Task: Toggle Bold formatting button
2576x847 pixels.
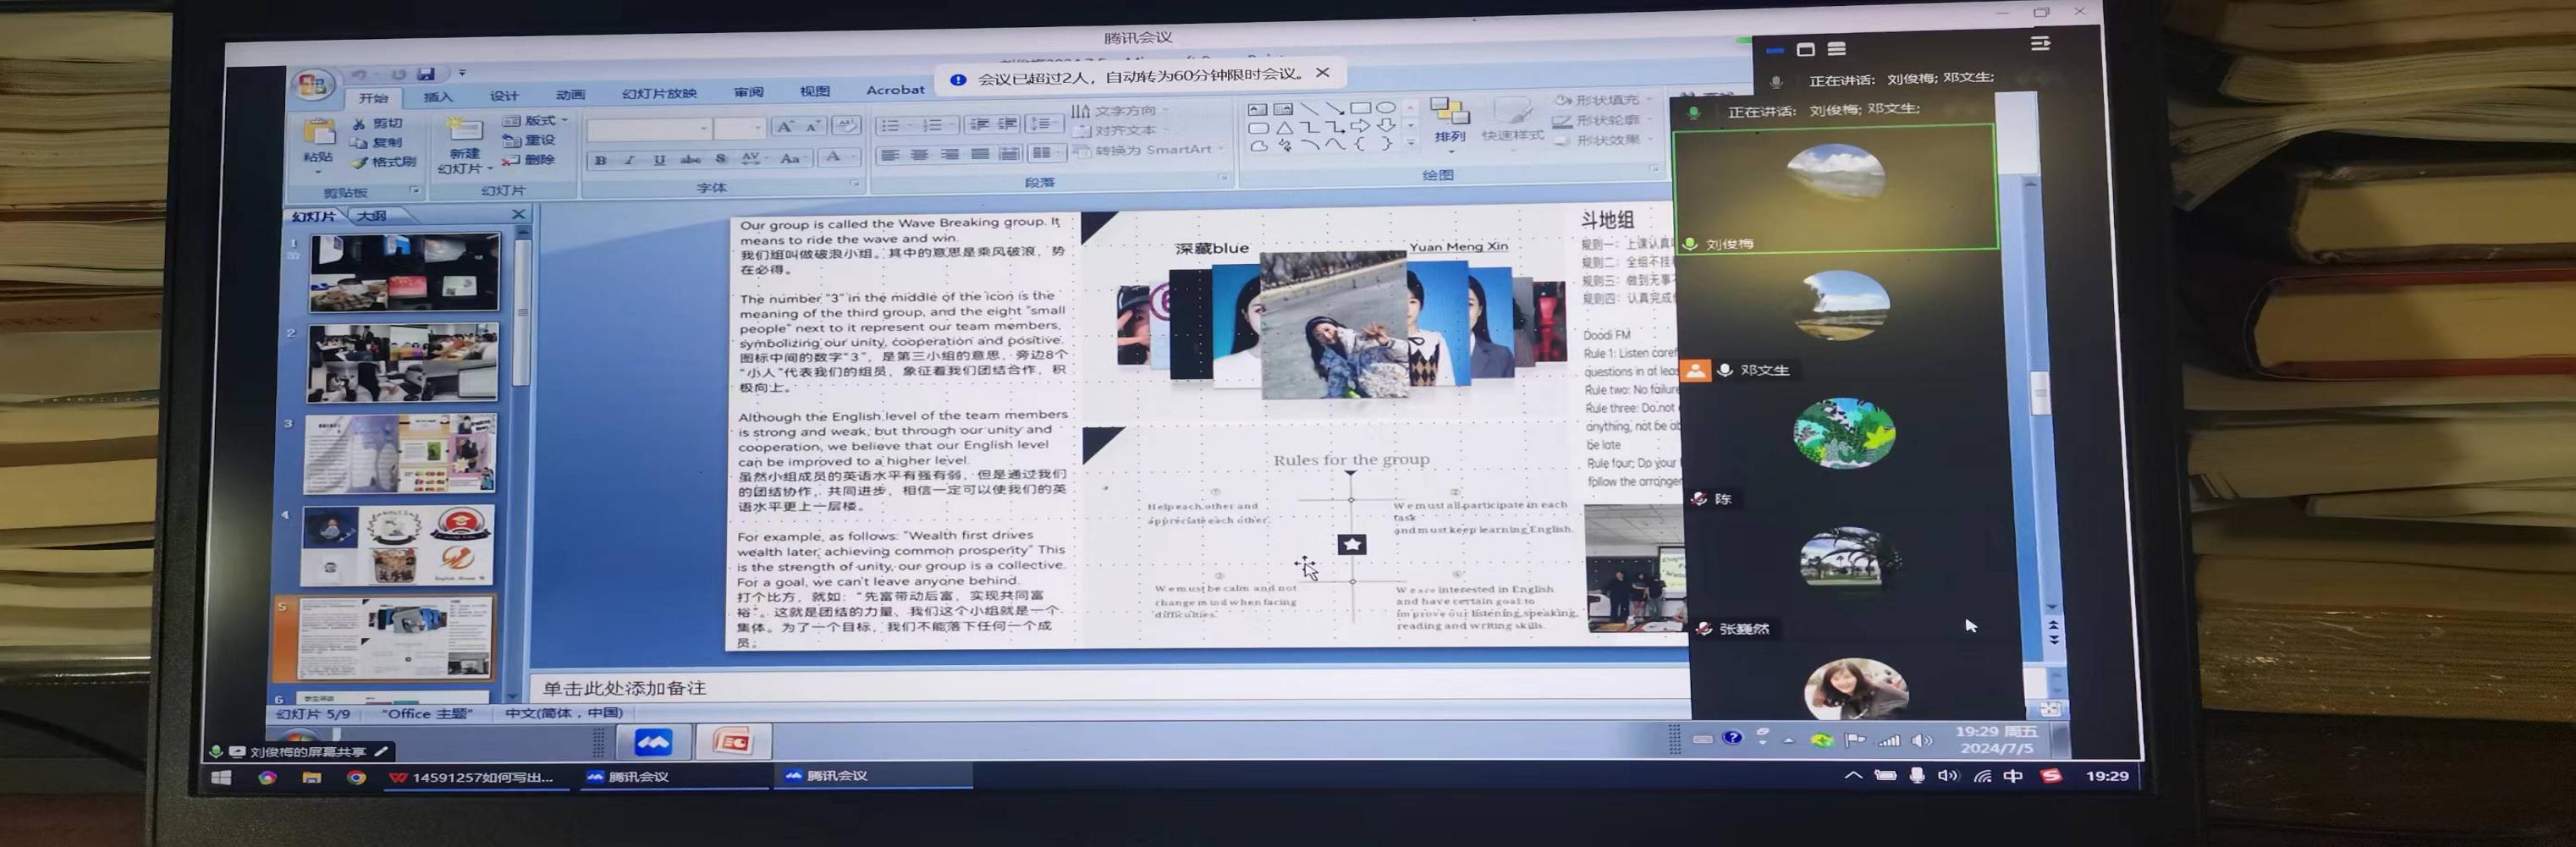Action: coord(600,160)
